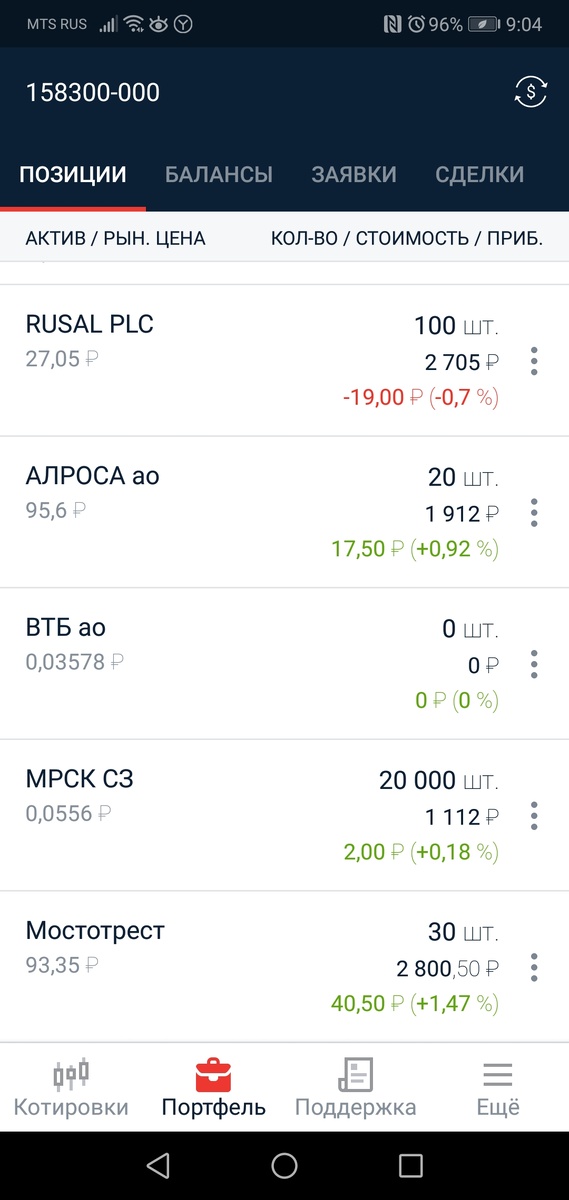569x1200 pixels.
Task: Switch to the ЗАЯВКИ tab
Action: 354,174
